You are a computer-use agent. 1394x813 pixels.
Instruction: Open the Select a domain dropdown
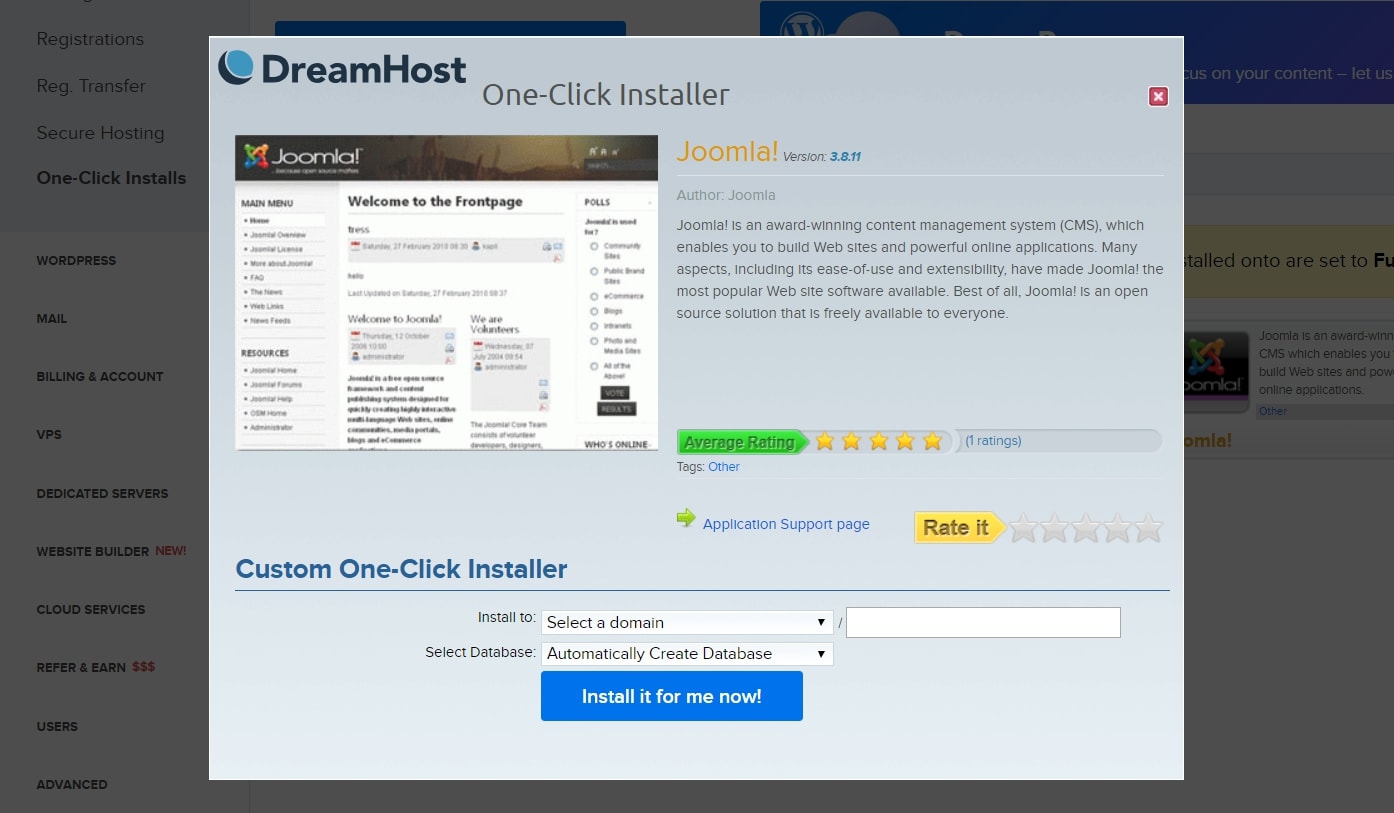687,622
